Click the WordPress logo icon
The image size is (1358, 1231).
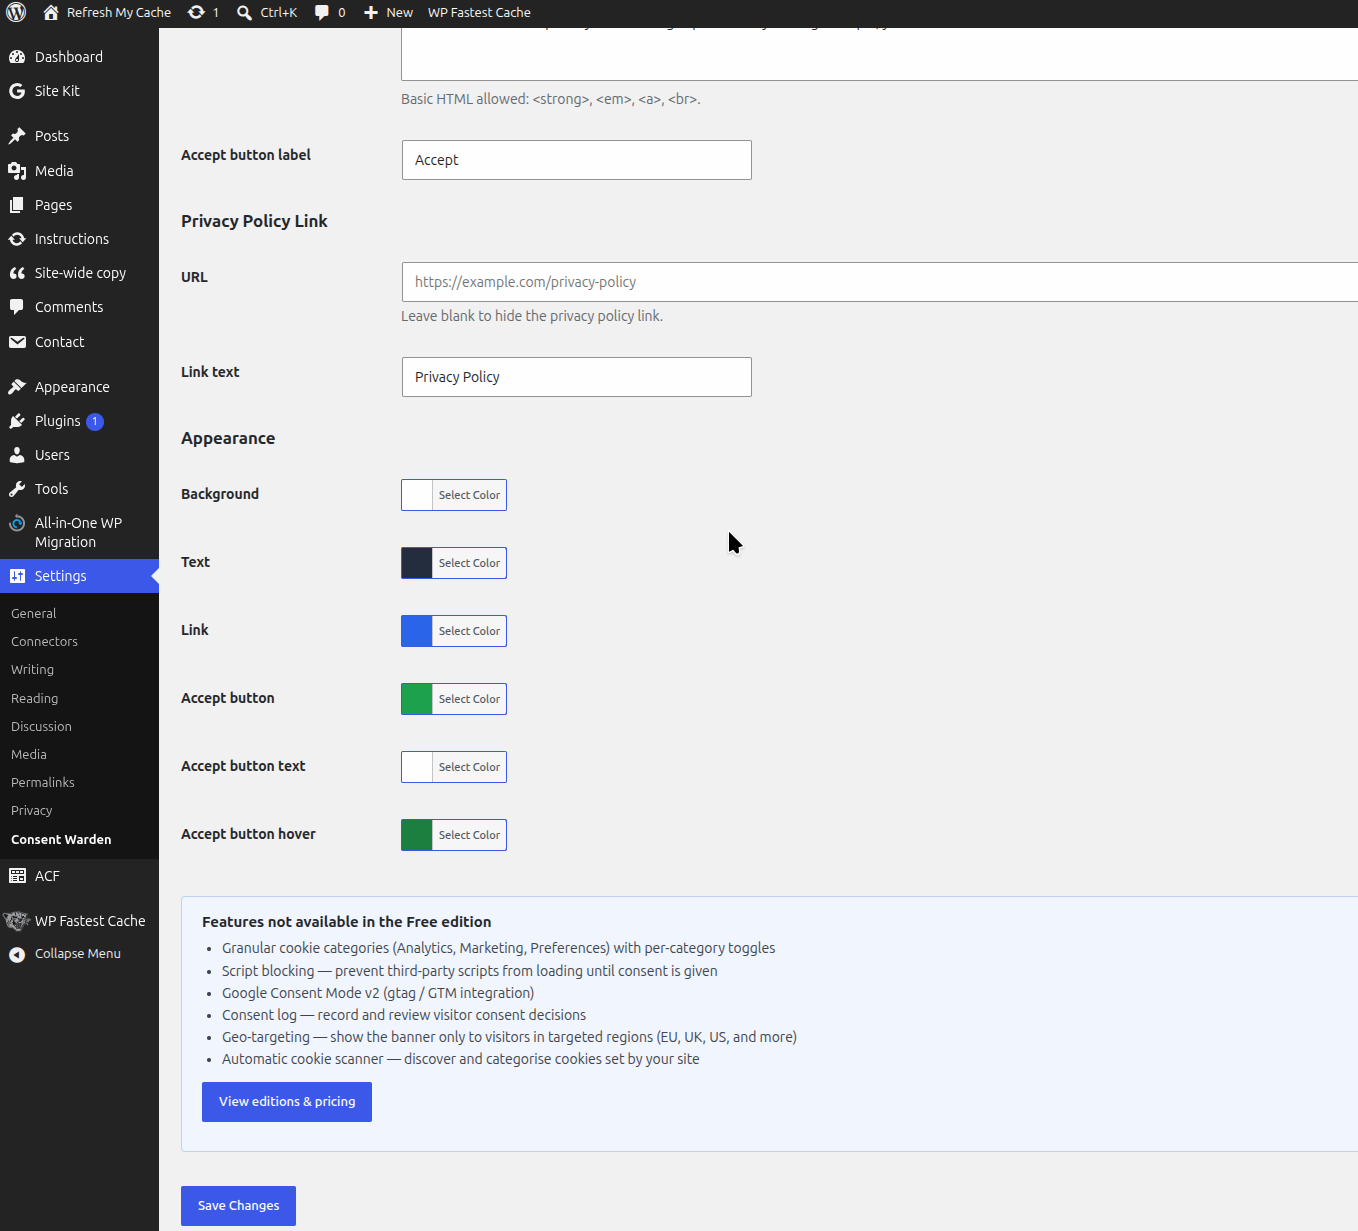pos(16,12)
